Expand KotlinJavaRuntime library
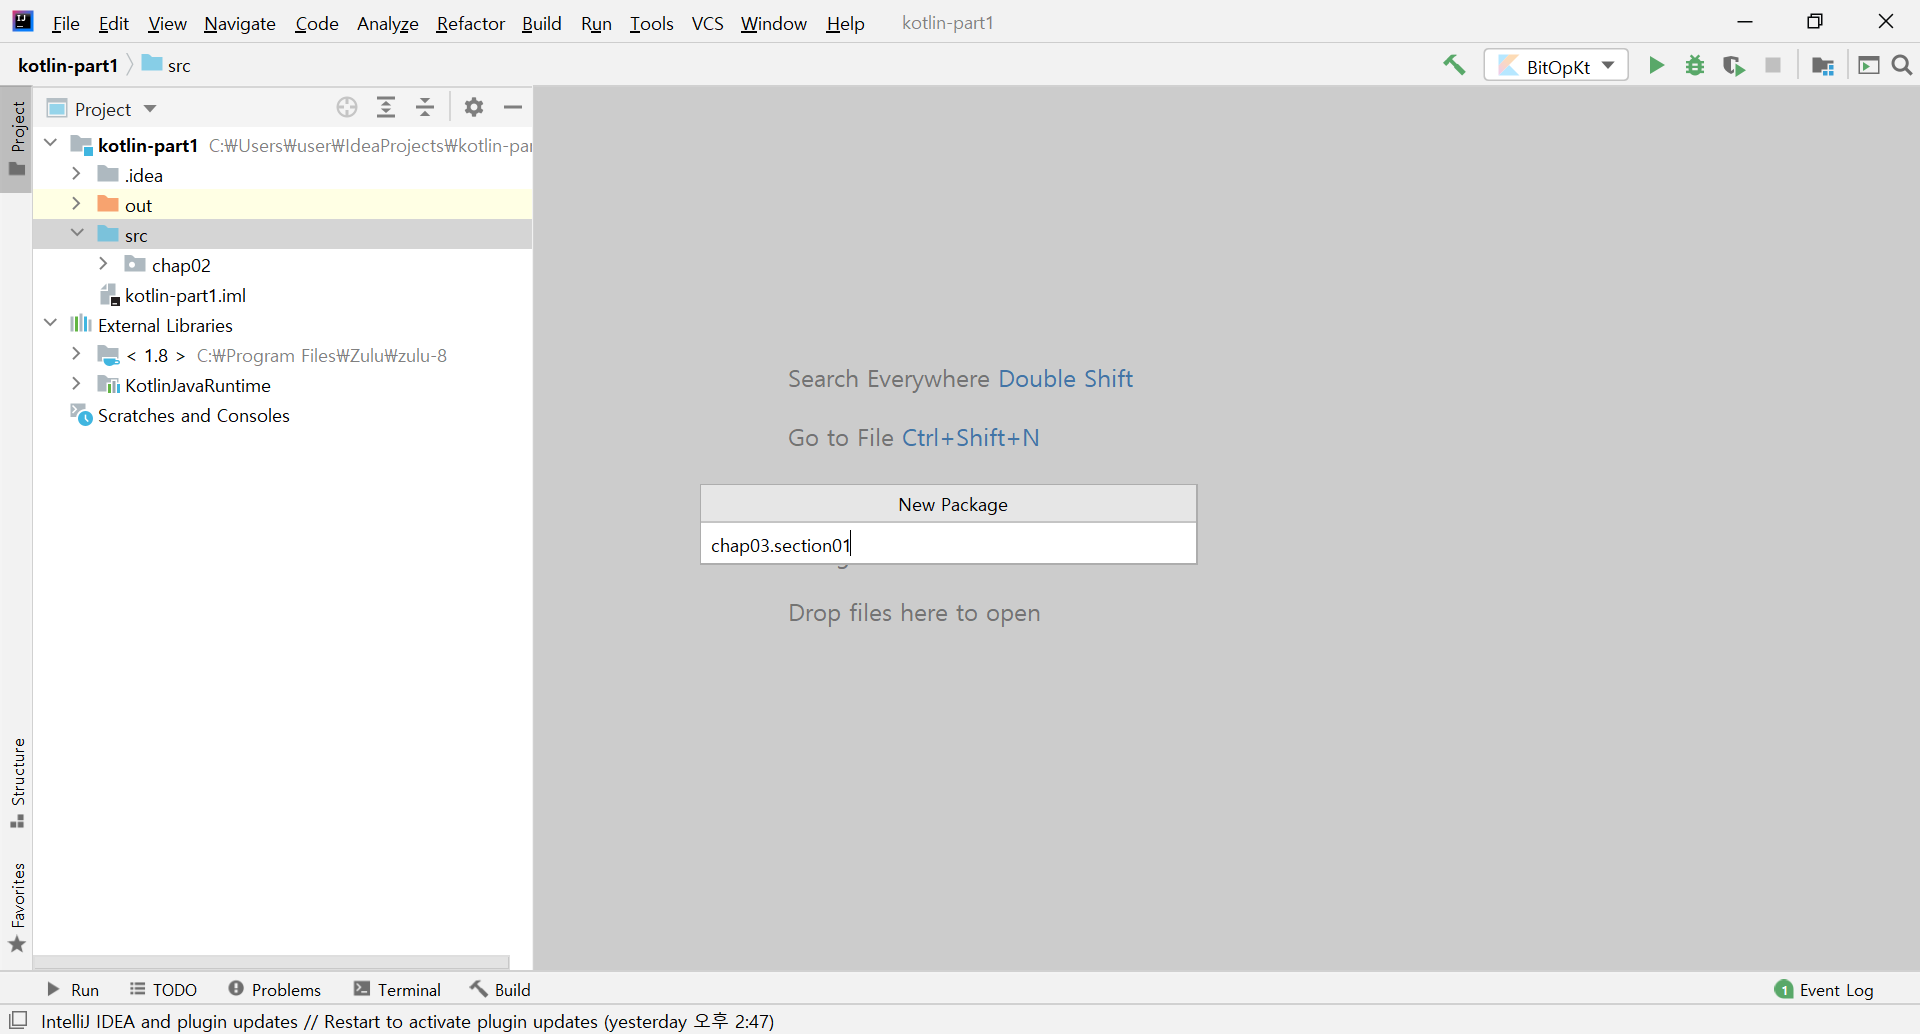 coord(76,384)
